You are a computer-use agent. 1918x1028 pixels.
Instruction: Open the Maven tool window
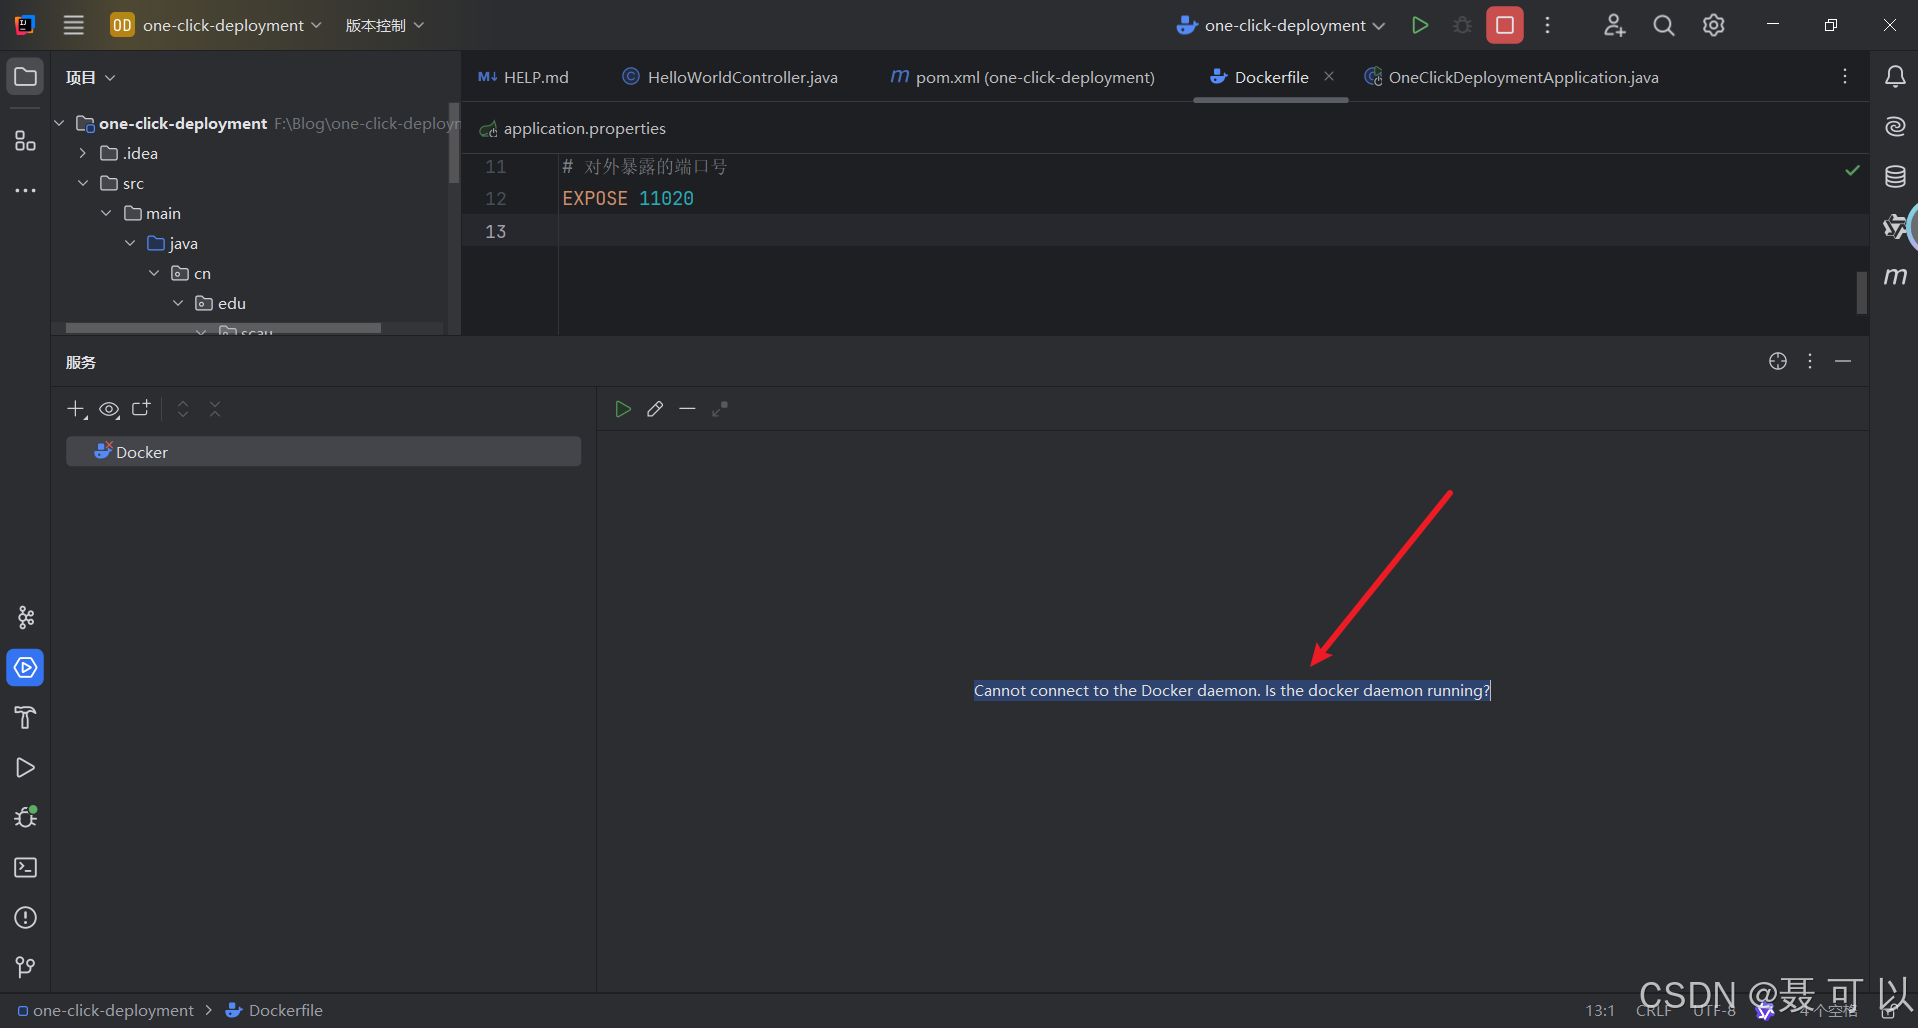(1895, 276)
